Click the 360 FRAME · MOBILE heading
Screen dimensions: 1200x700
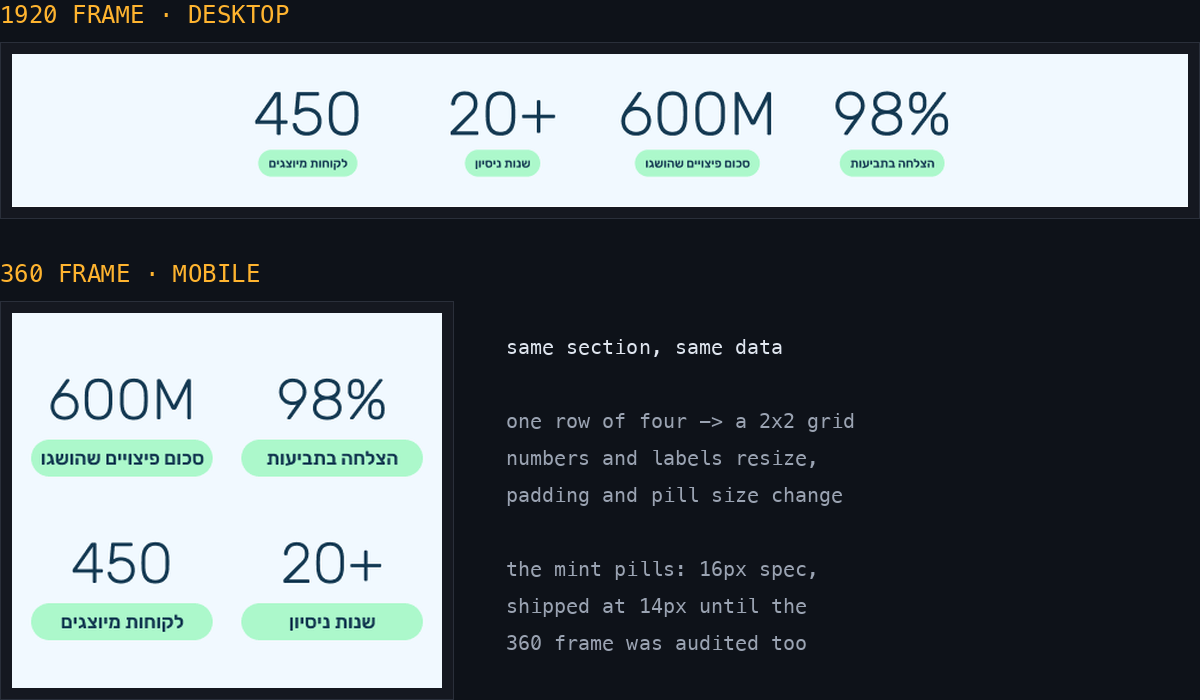(x=130, y=273)
